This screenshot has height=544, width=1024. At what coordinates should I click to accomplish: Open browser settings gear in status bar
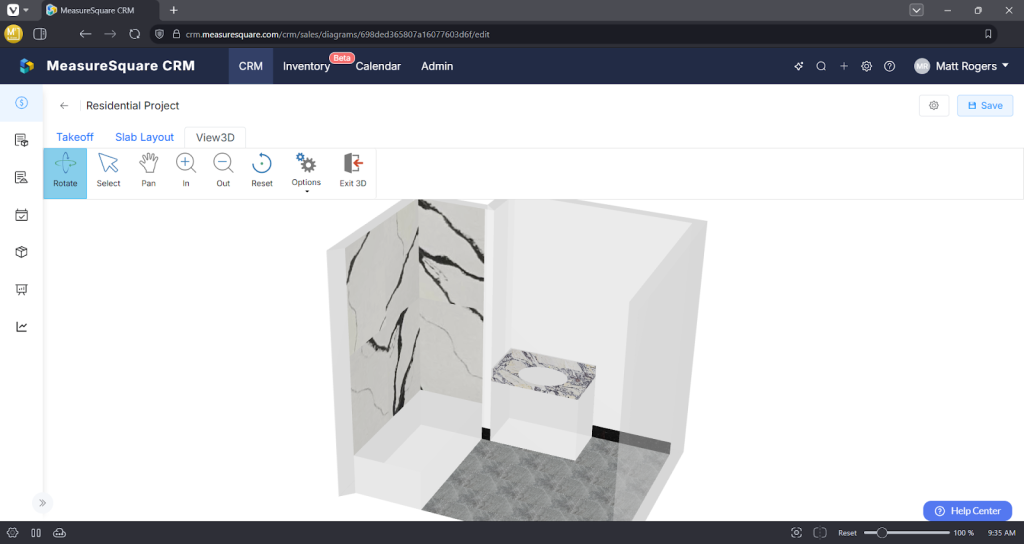pos(12,533)
